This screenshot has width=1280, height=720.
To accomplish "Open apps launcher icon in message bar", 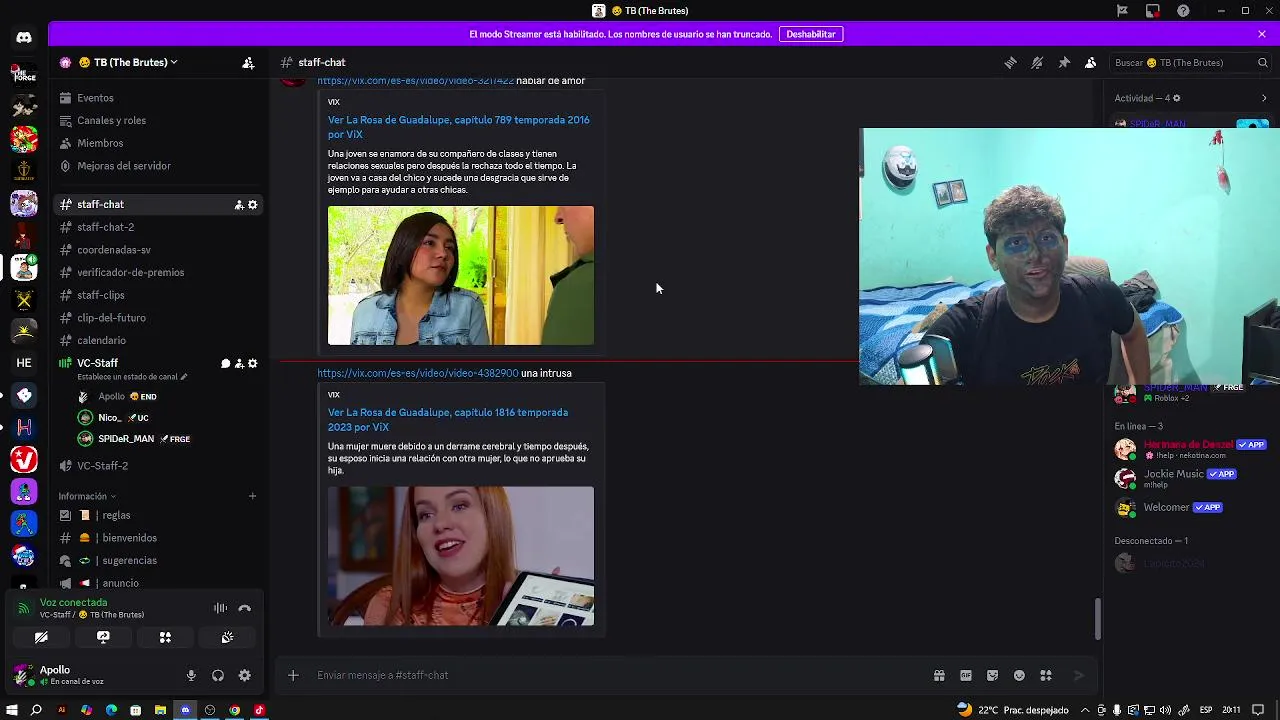I will click(x=1046, y=676).
